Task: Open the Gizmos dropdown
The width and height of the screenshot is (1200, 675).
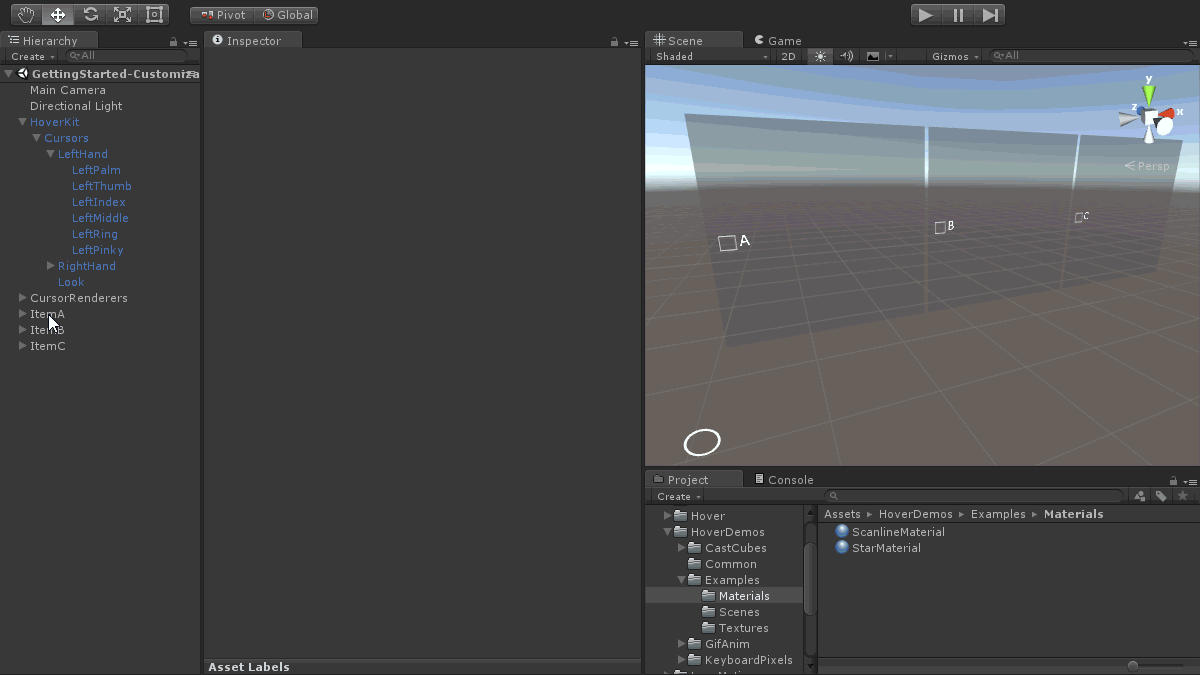Action: coord(955,57)
